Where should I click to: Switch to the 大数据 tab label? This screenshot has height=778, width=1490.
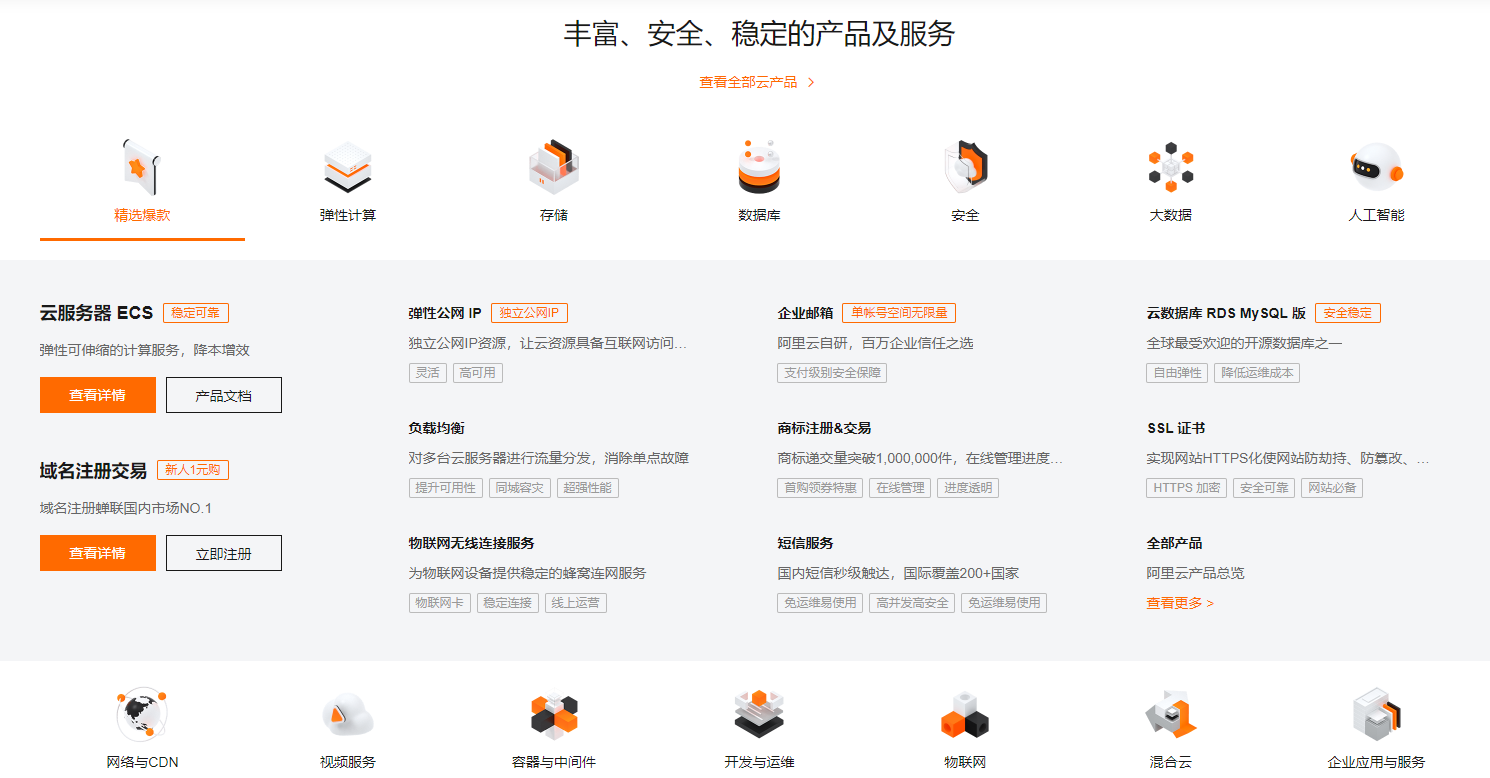click(x=1171, y=215)
